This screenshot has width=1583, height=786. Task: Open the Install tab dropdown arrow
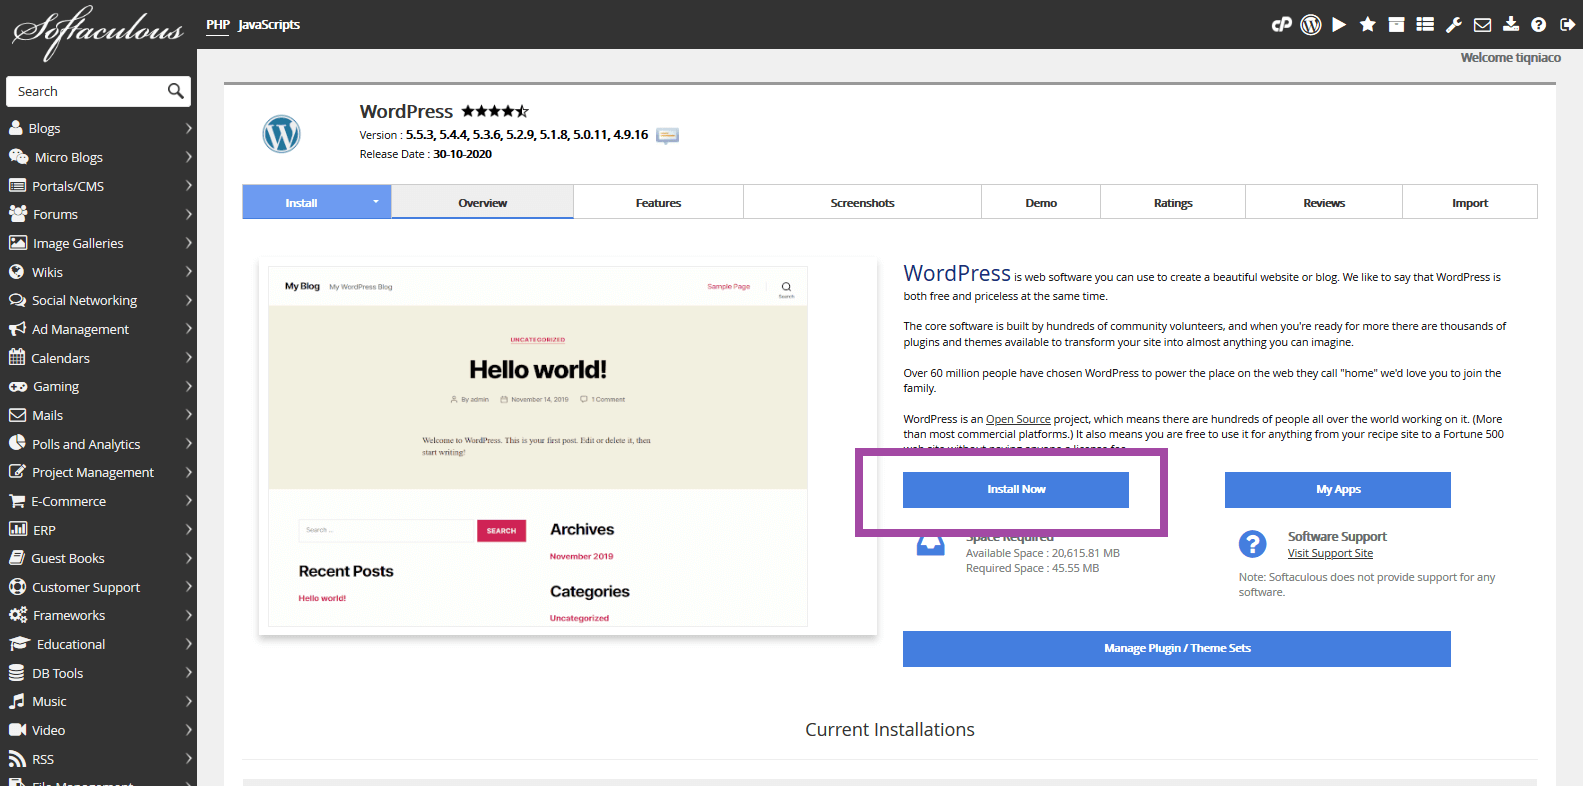[376, 202]
